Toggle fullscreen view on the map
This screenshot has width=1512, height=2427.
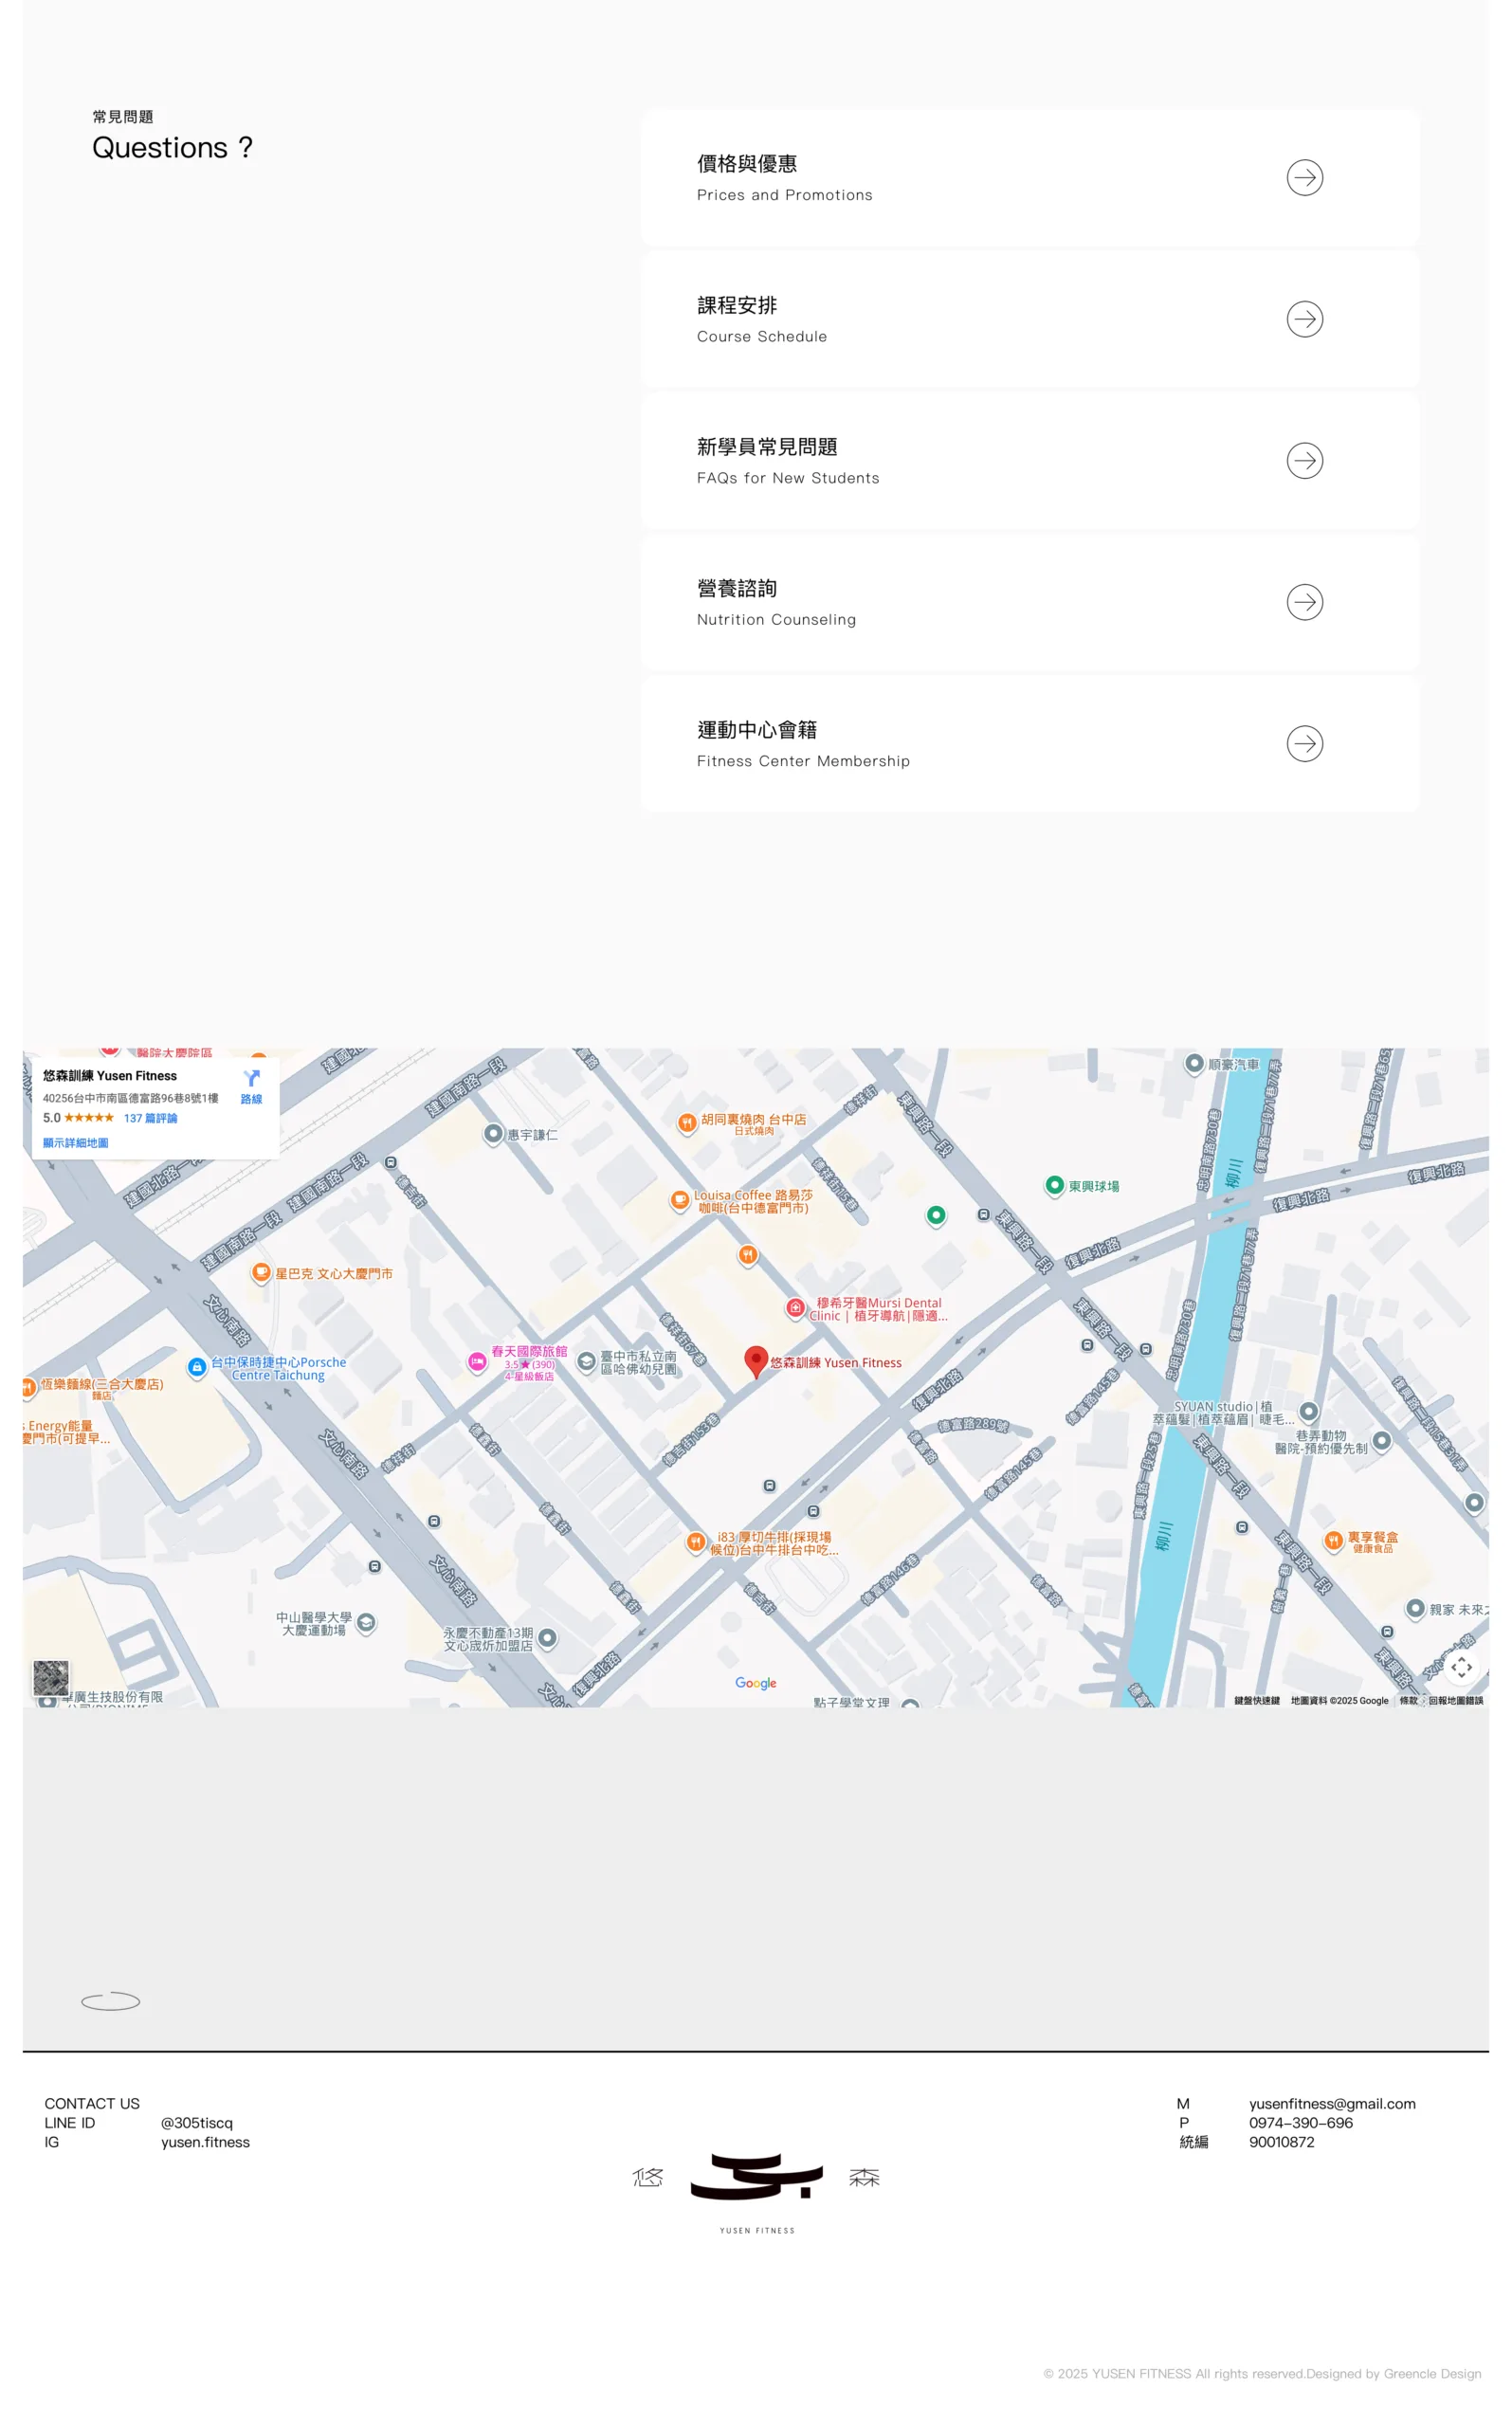coord(1461,1667)
